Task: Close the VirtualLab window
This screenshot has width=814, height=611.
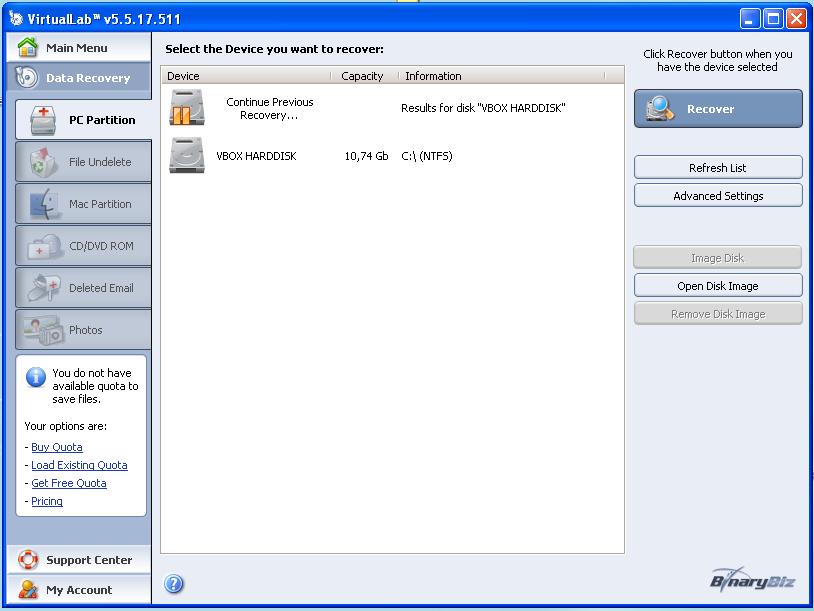Action: coord(796,19)
